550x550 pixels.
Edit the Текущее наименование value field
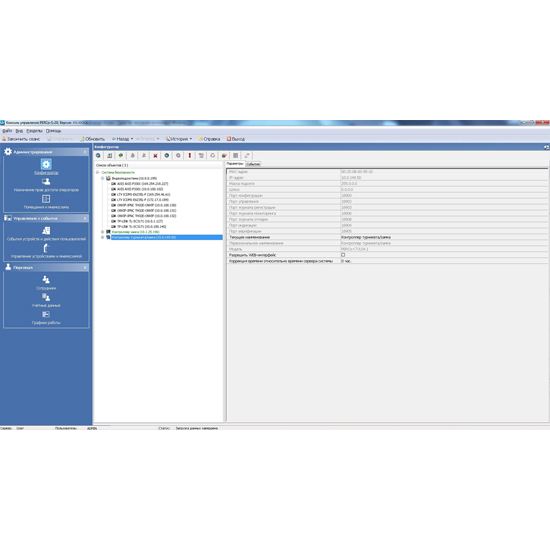coord(443,237)
